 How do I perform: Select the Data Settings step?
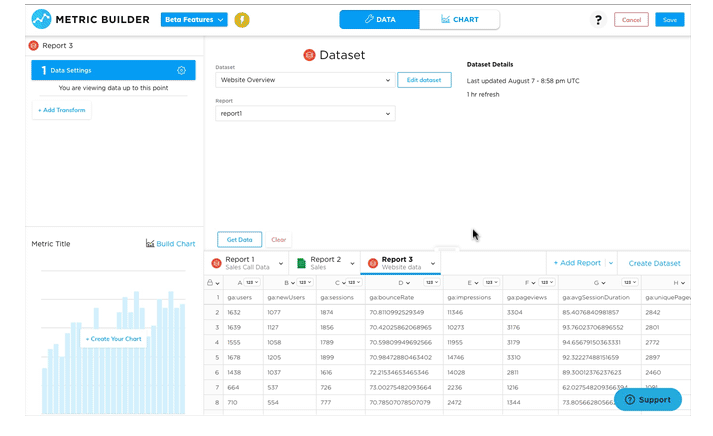tap(113, 70)
